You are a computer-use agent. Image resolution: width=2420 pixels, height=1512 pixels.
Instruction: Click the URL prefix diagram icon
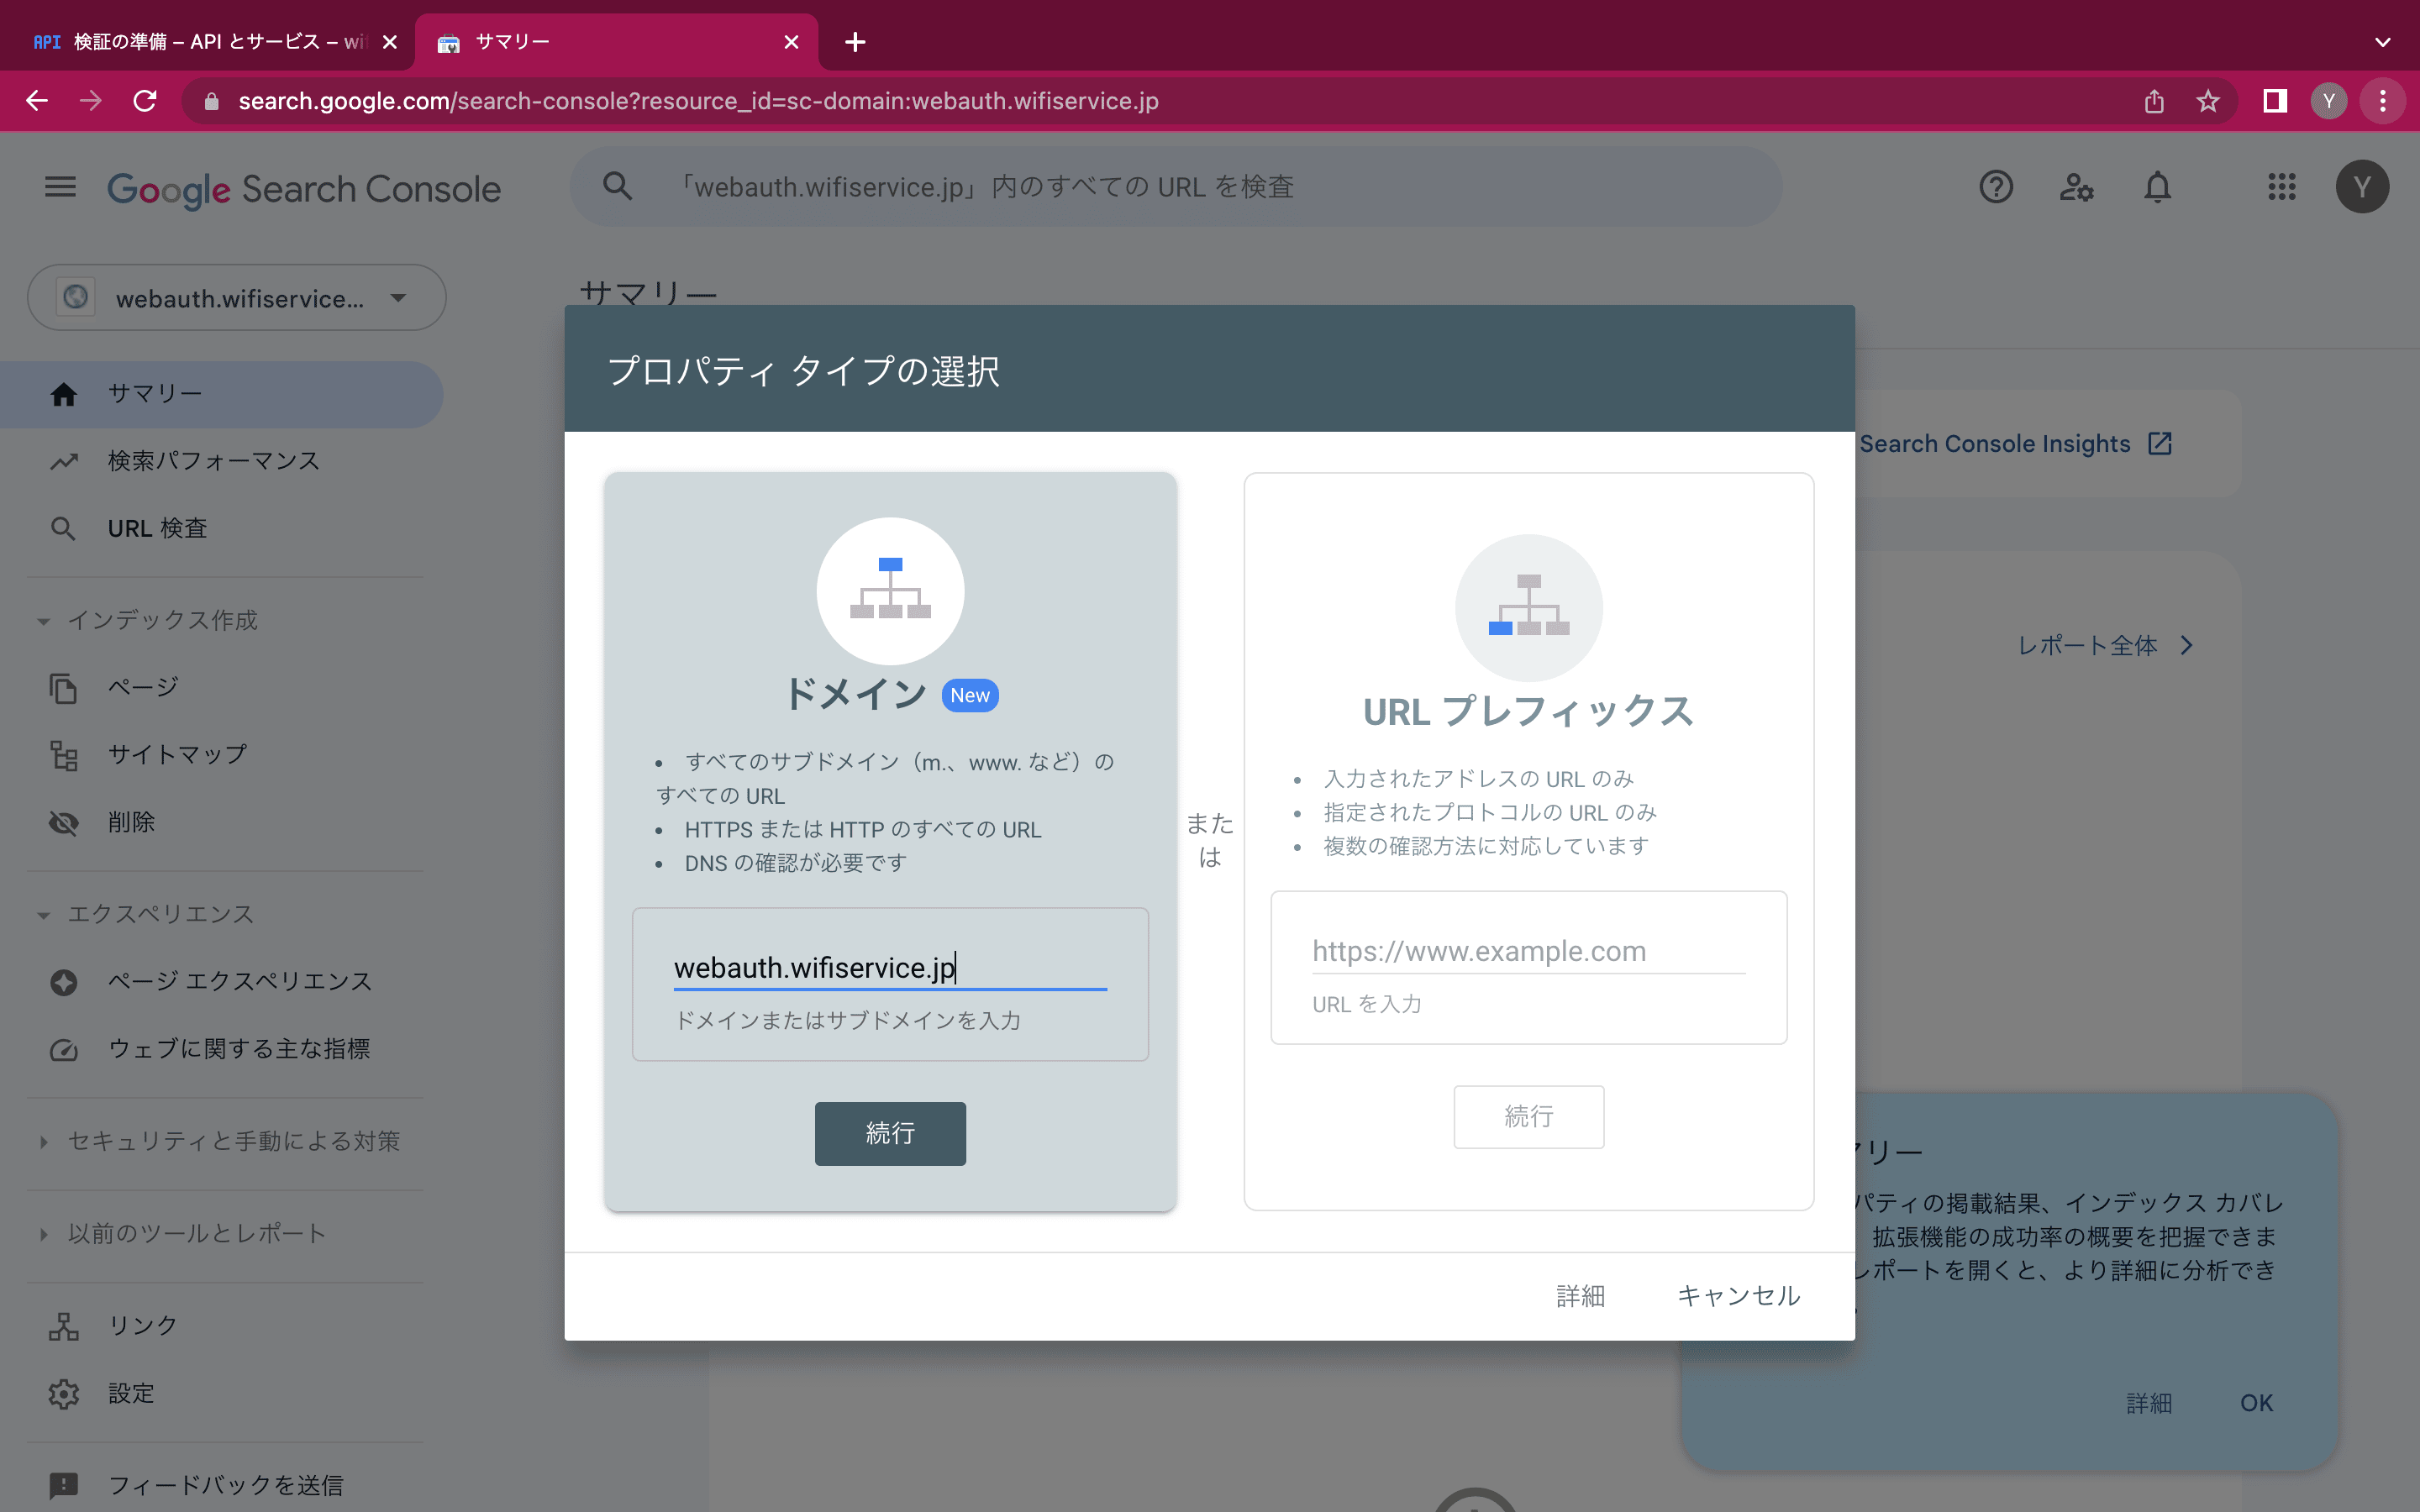(1528, 607)
